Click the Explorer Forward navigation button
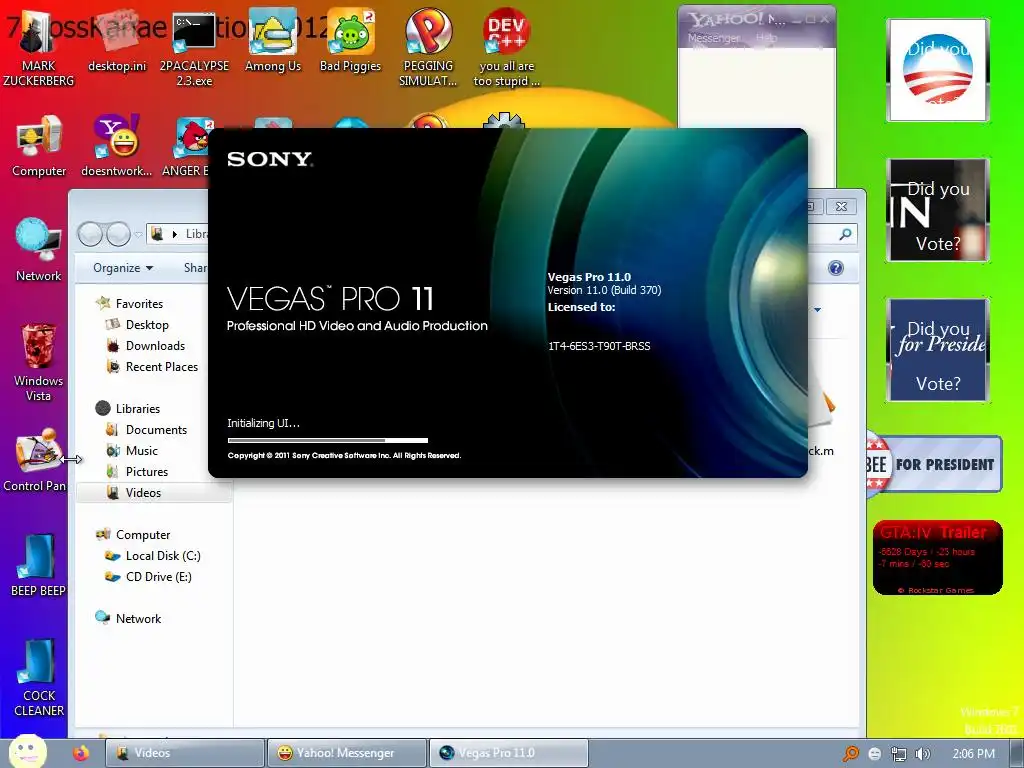 pos(118,234)
